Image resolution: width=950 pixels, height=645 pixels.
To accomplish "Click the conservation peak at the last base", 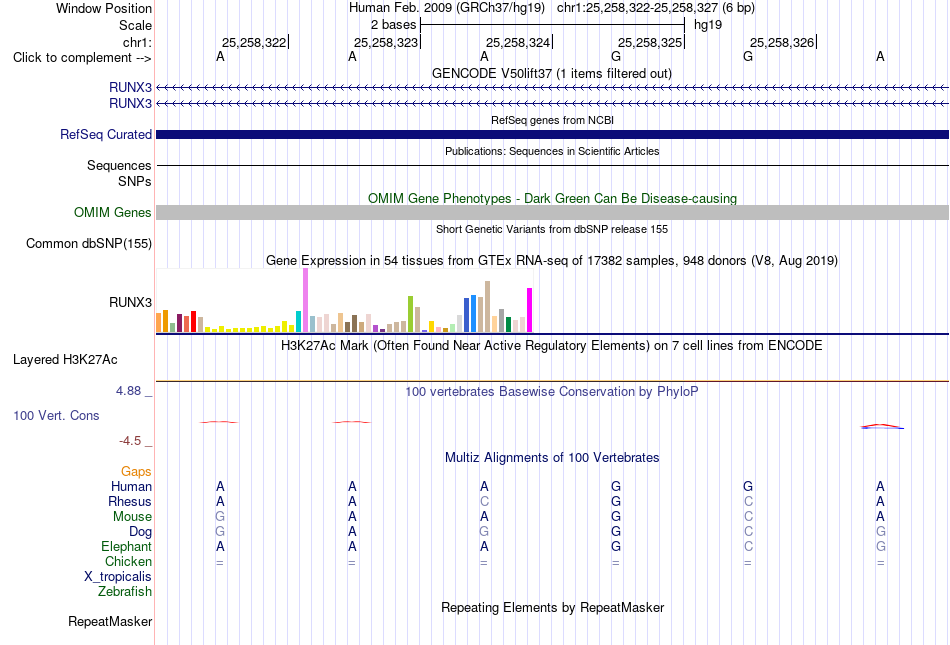I will pyautogui.click(x=882, y=426).
